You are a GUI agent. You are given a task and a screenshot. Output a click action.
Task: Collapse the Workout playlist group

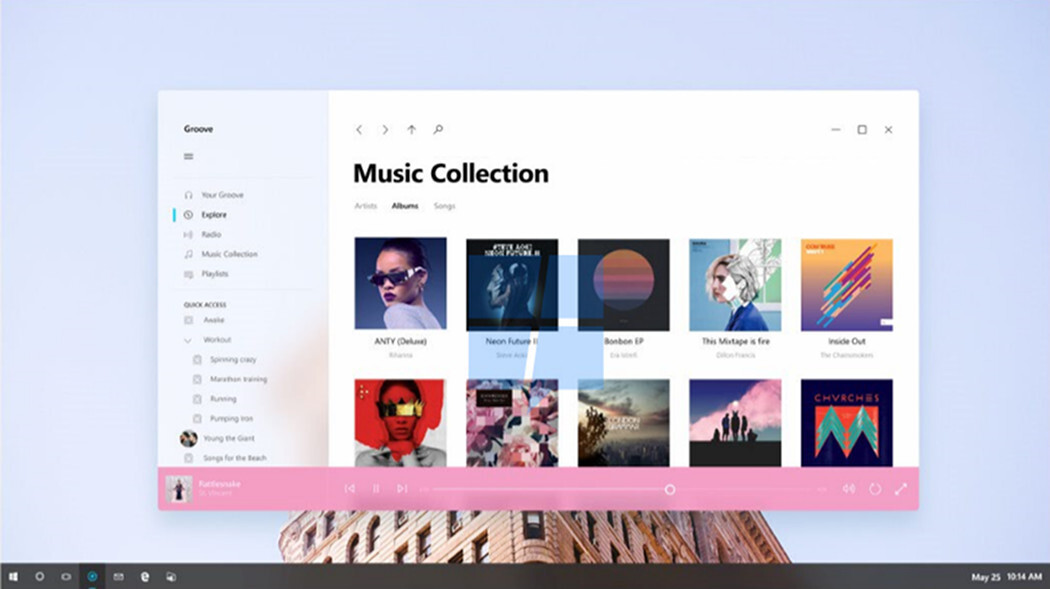coord(189,339)
